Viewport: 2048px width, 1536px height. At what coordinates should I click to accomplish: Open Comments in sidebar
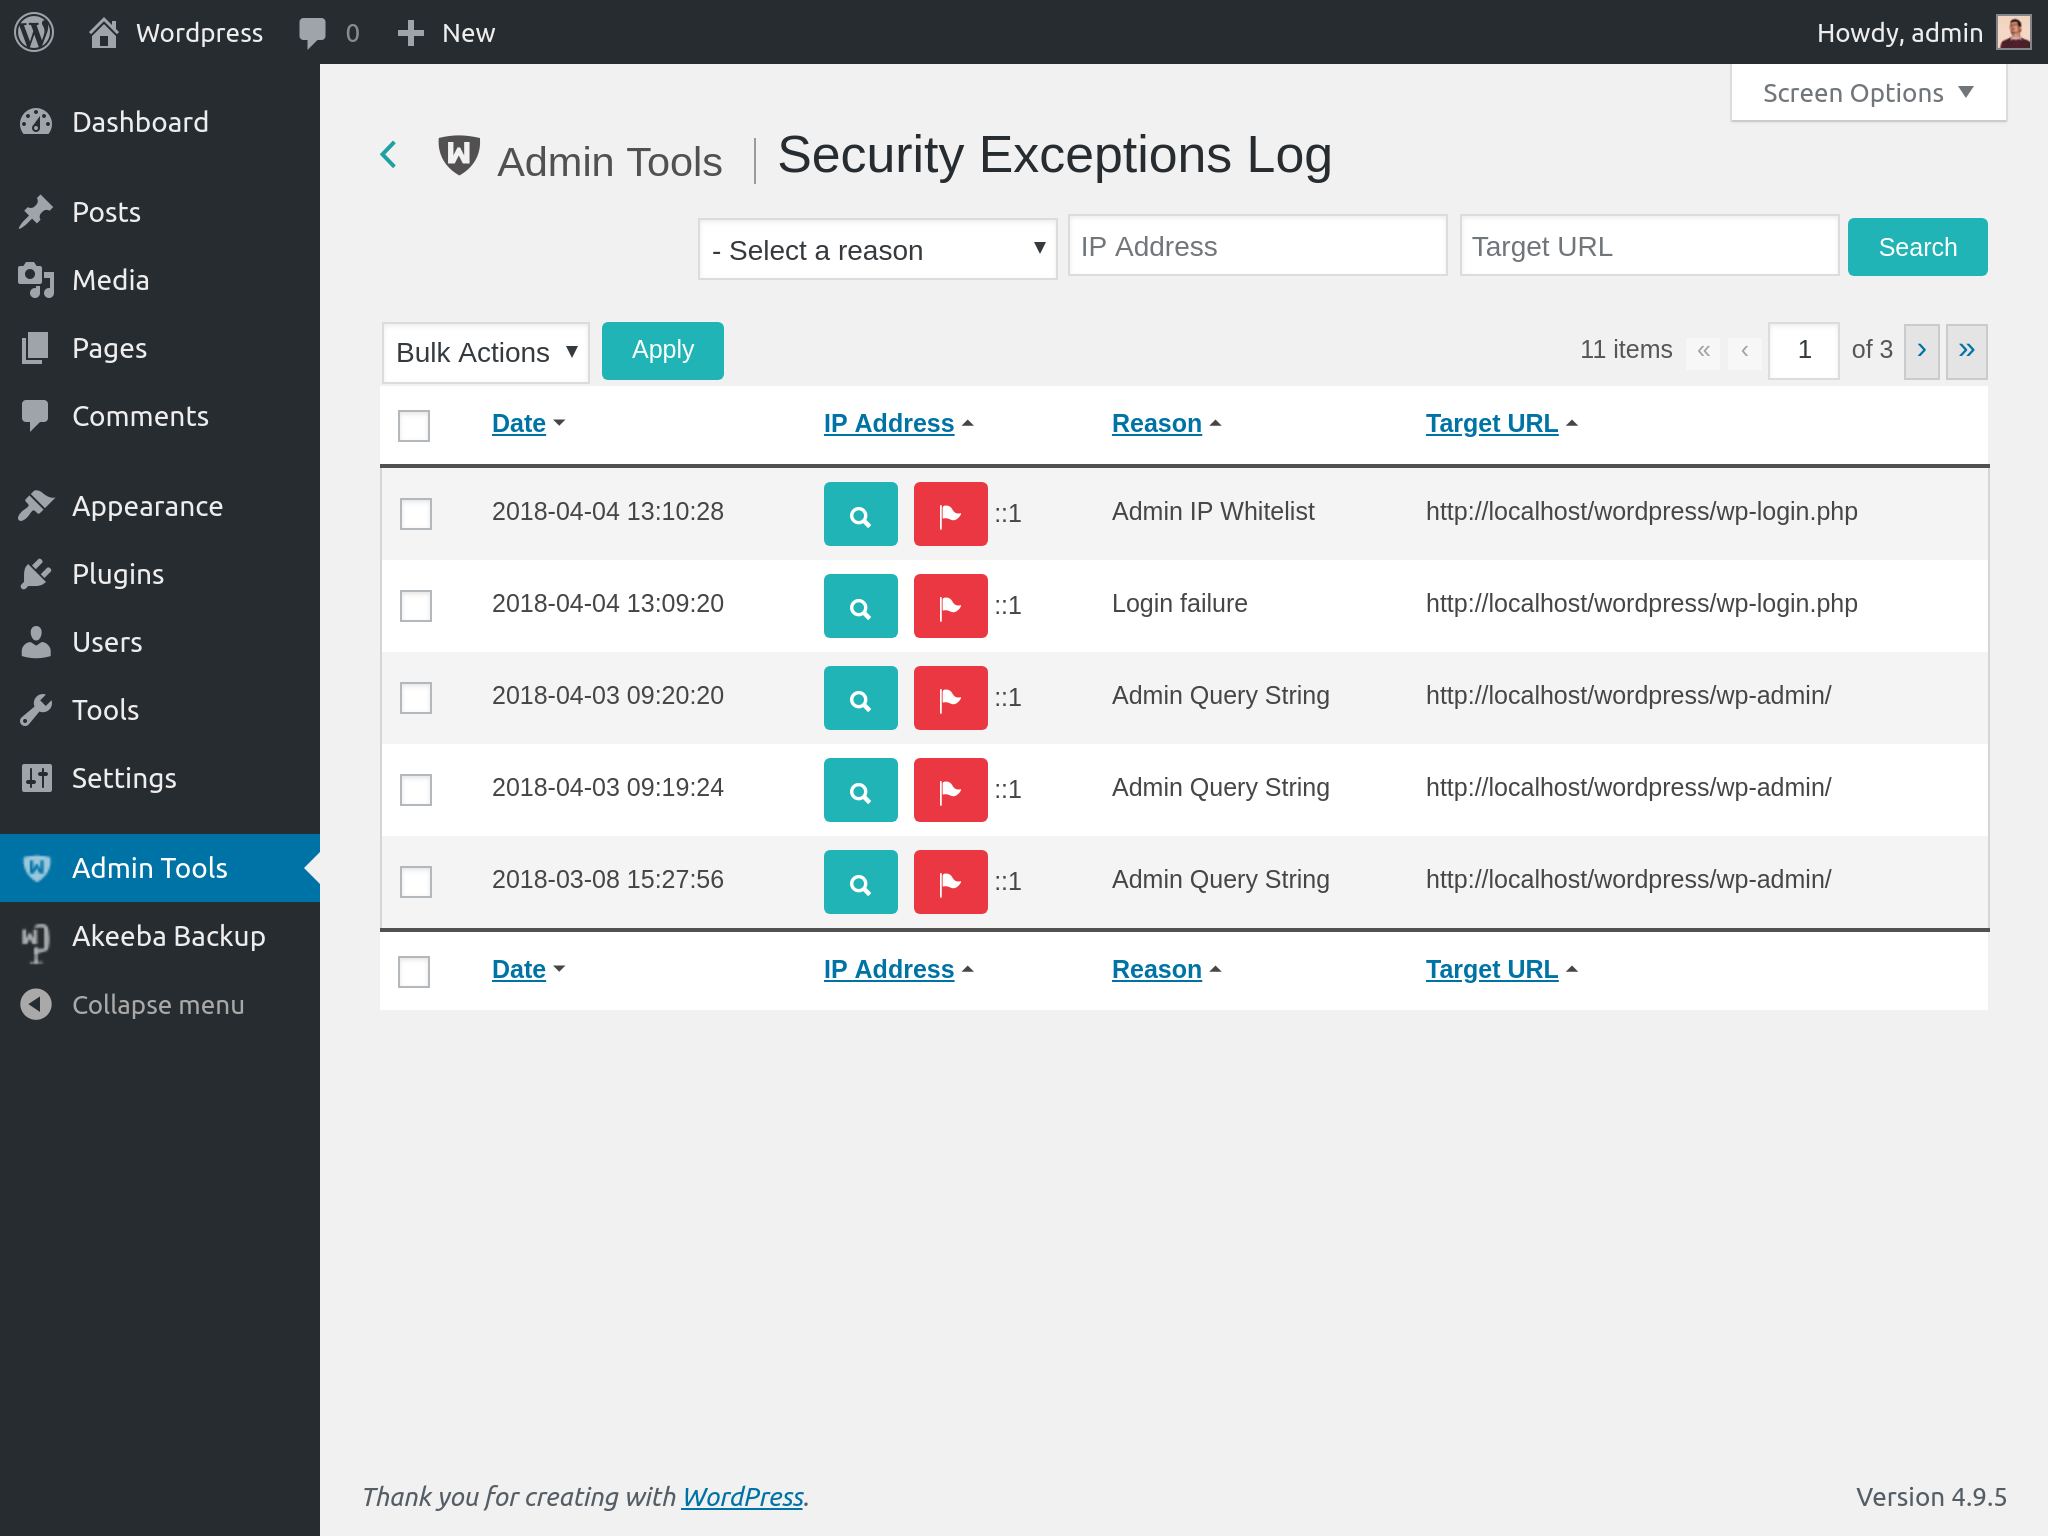click(x=160, y=416)
